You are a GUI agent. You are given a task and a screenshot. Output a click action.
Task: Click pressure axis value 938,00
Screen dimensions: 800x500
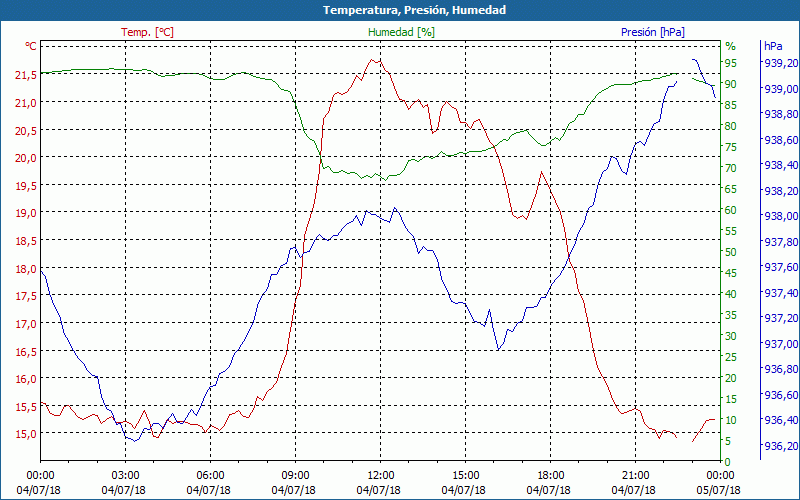[779, 216]
